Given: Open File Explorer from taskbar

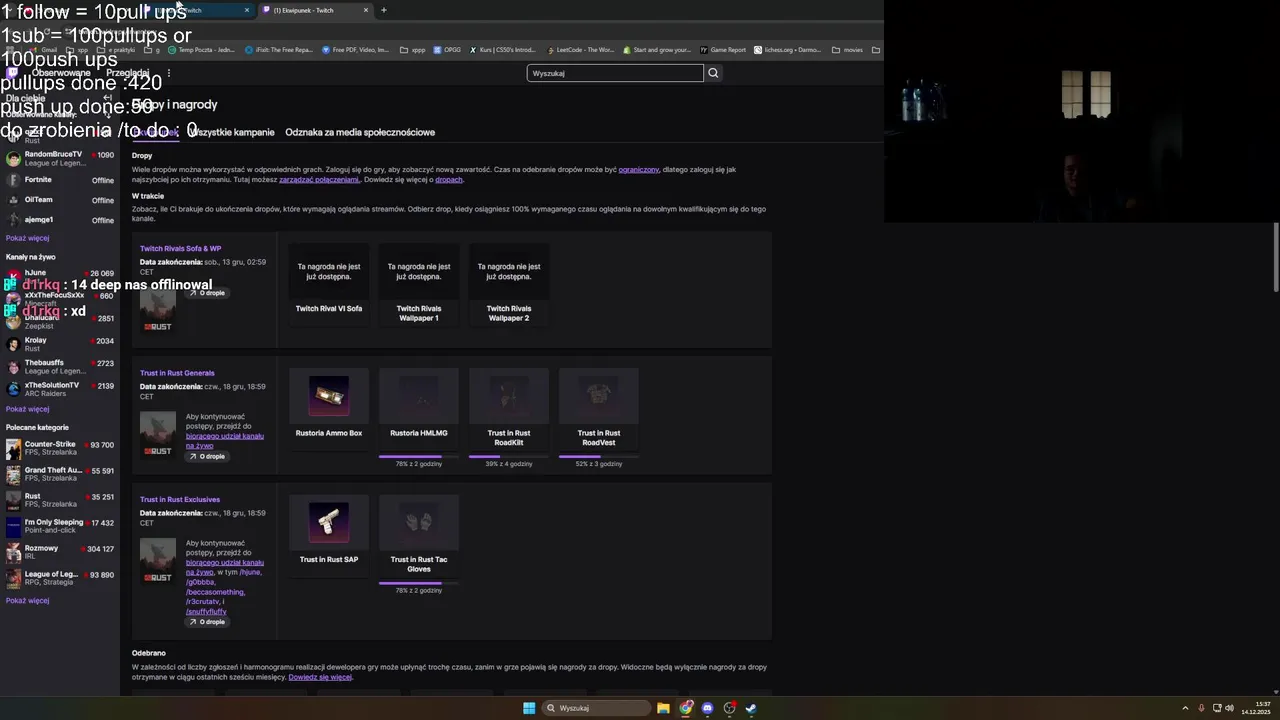Looking at the screenshot, I should (663, 708).
